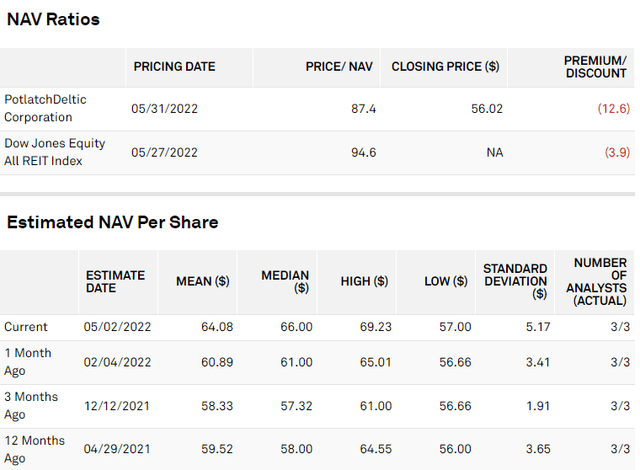640x470 pixels.
Task: Select the CLOSING PRICE ($) column header
Action: 445,67
